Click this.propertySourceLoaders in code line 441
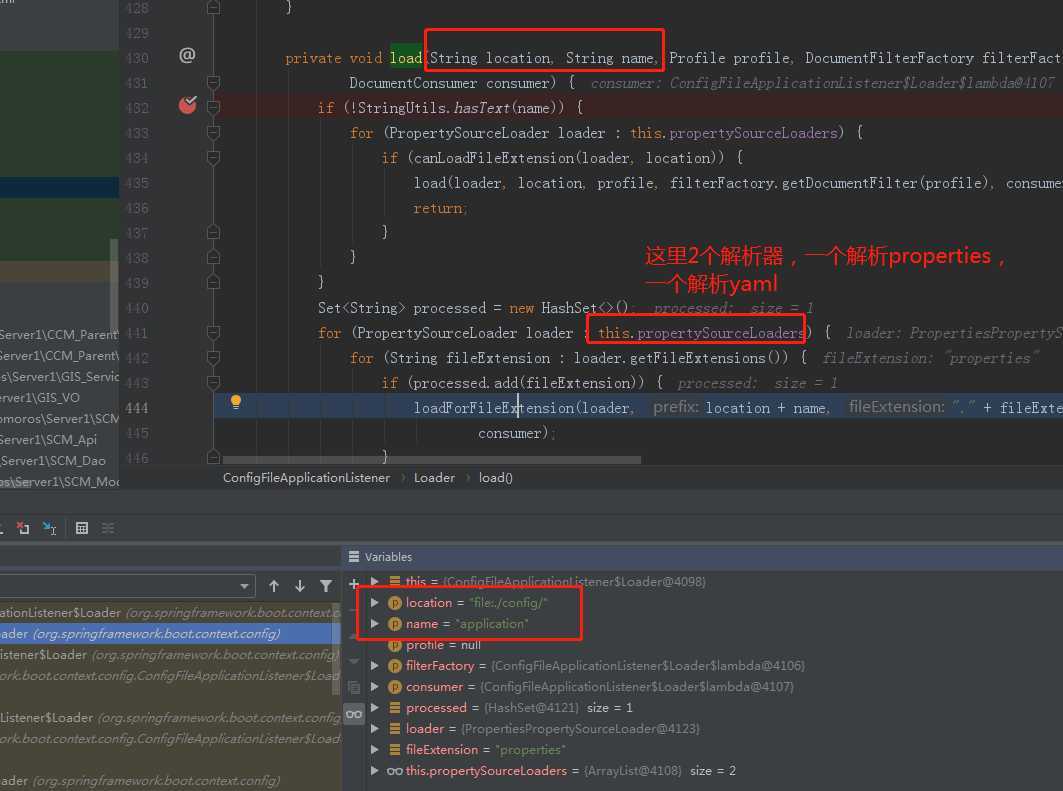This screenshot has height=791, width=1063. click(700, 333)
